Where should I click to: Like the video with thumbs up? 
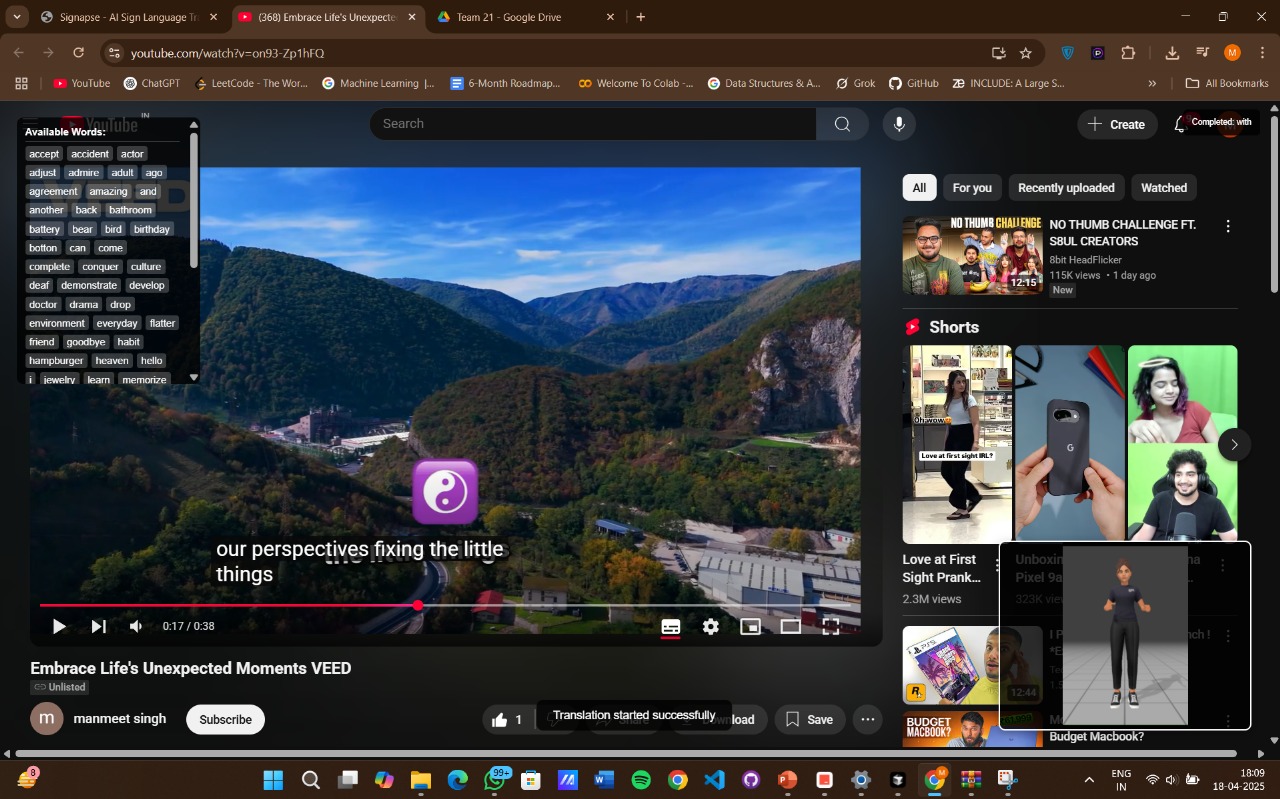click(x=508, y=719)
